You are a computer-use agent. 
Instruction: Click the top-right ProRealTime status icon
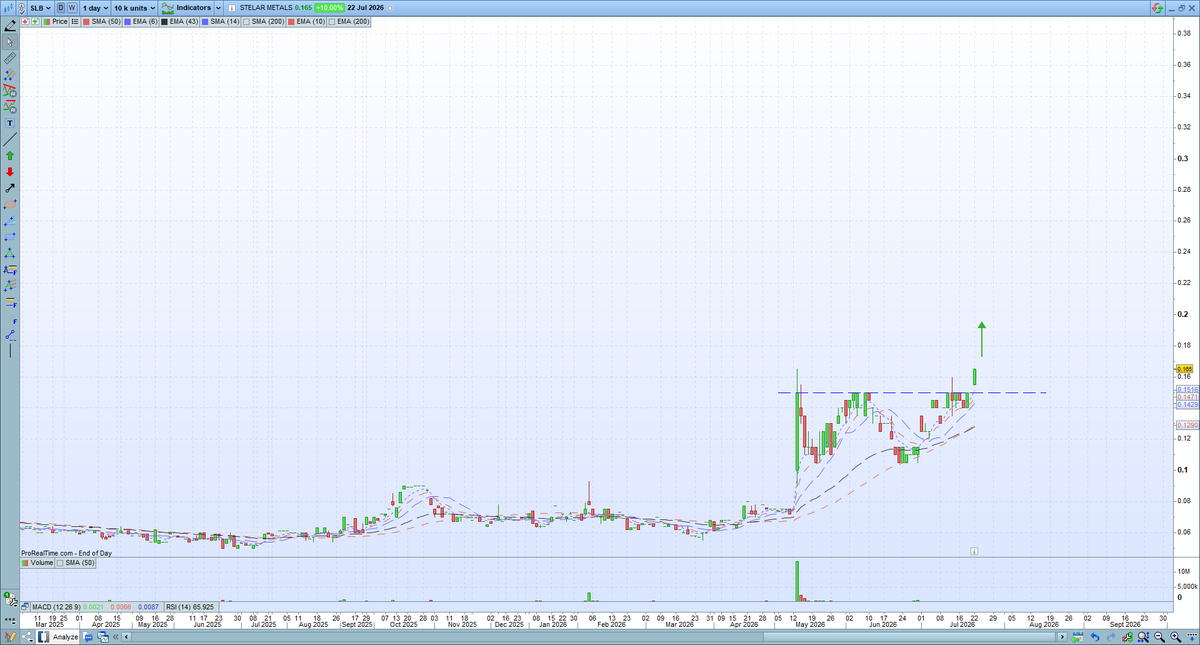point(1157,7)
